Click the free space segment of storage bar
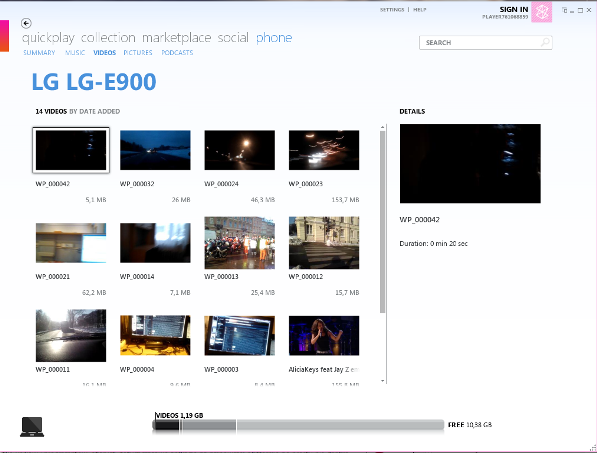 pyautogui.click(x=340, y=425)
